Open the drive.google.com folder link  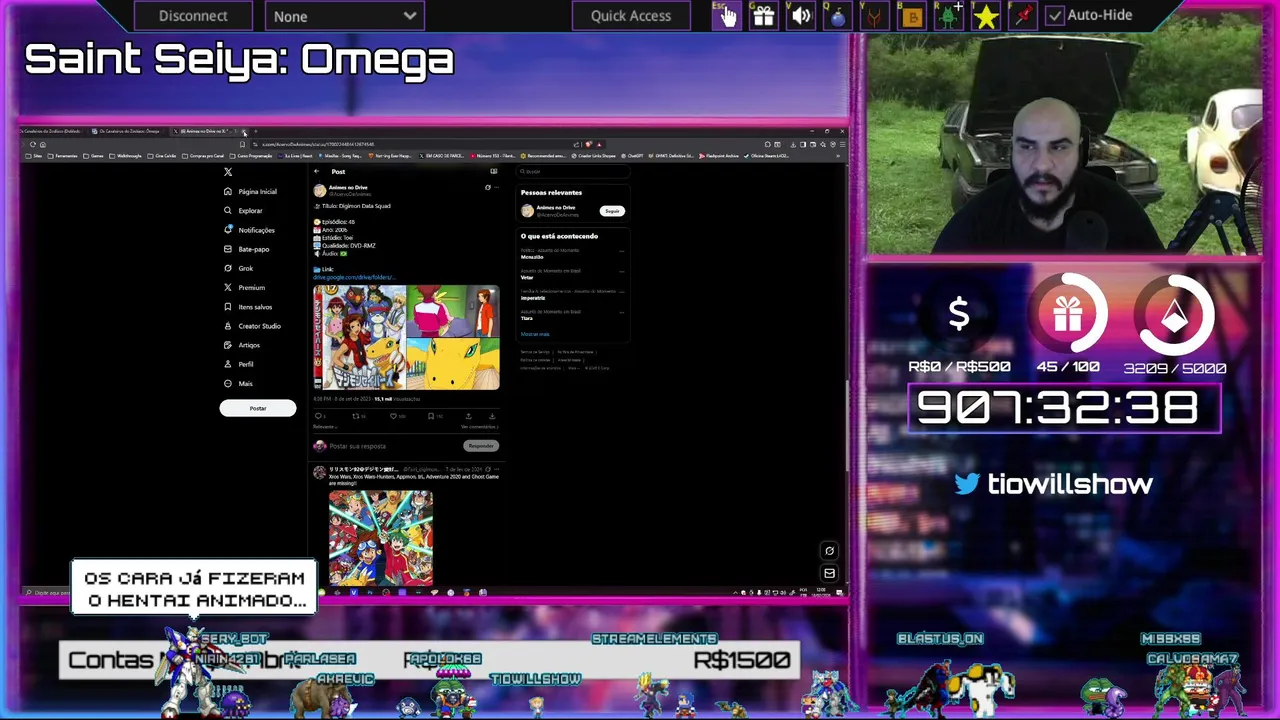tap(354, 277)
